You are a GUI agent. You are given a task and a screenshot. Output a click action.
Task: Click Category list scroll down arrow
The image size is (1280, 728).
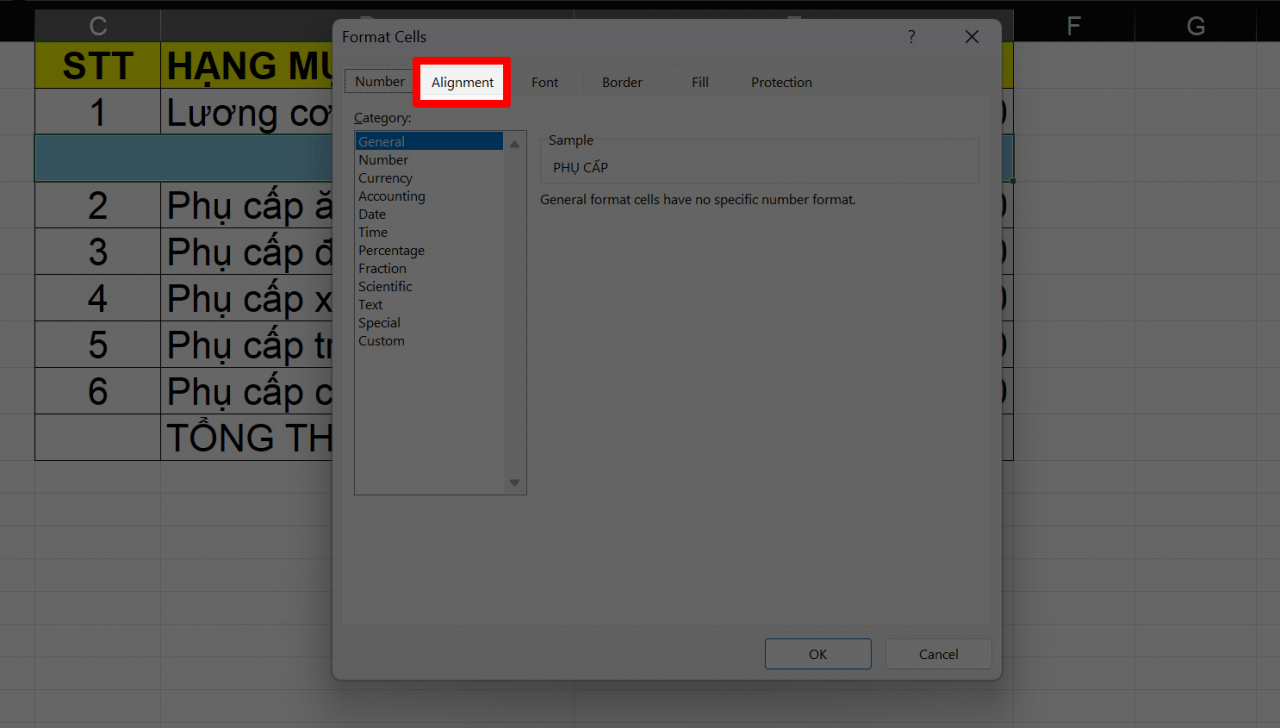[515, 483]
